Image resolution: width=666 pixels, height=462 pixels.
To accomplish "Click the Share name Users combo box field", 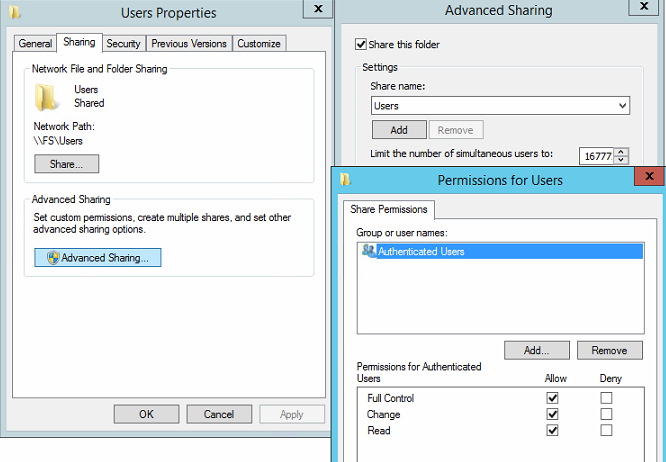I will coord(500,106).
